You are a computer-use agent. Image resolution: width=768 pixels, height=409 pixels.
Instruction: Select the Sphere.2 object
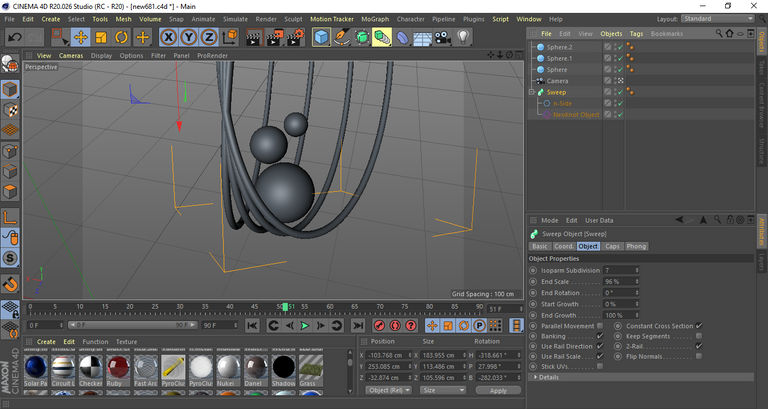(x=559, y=47)
